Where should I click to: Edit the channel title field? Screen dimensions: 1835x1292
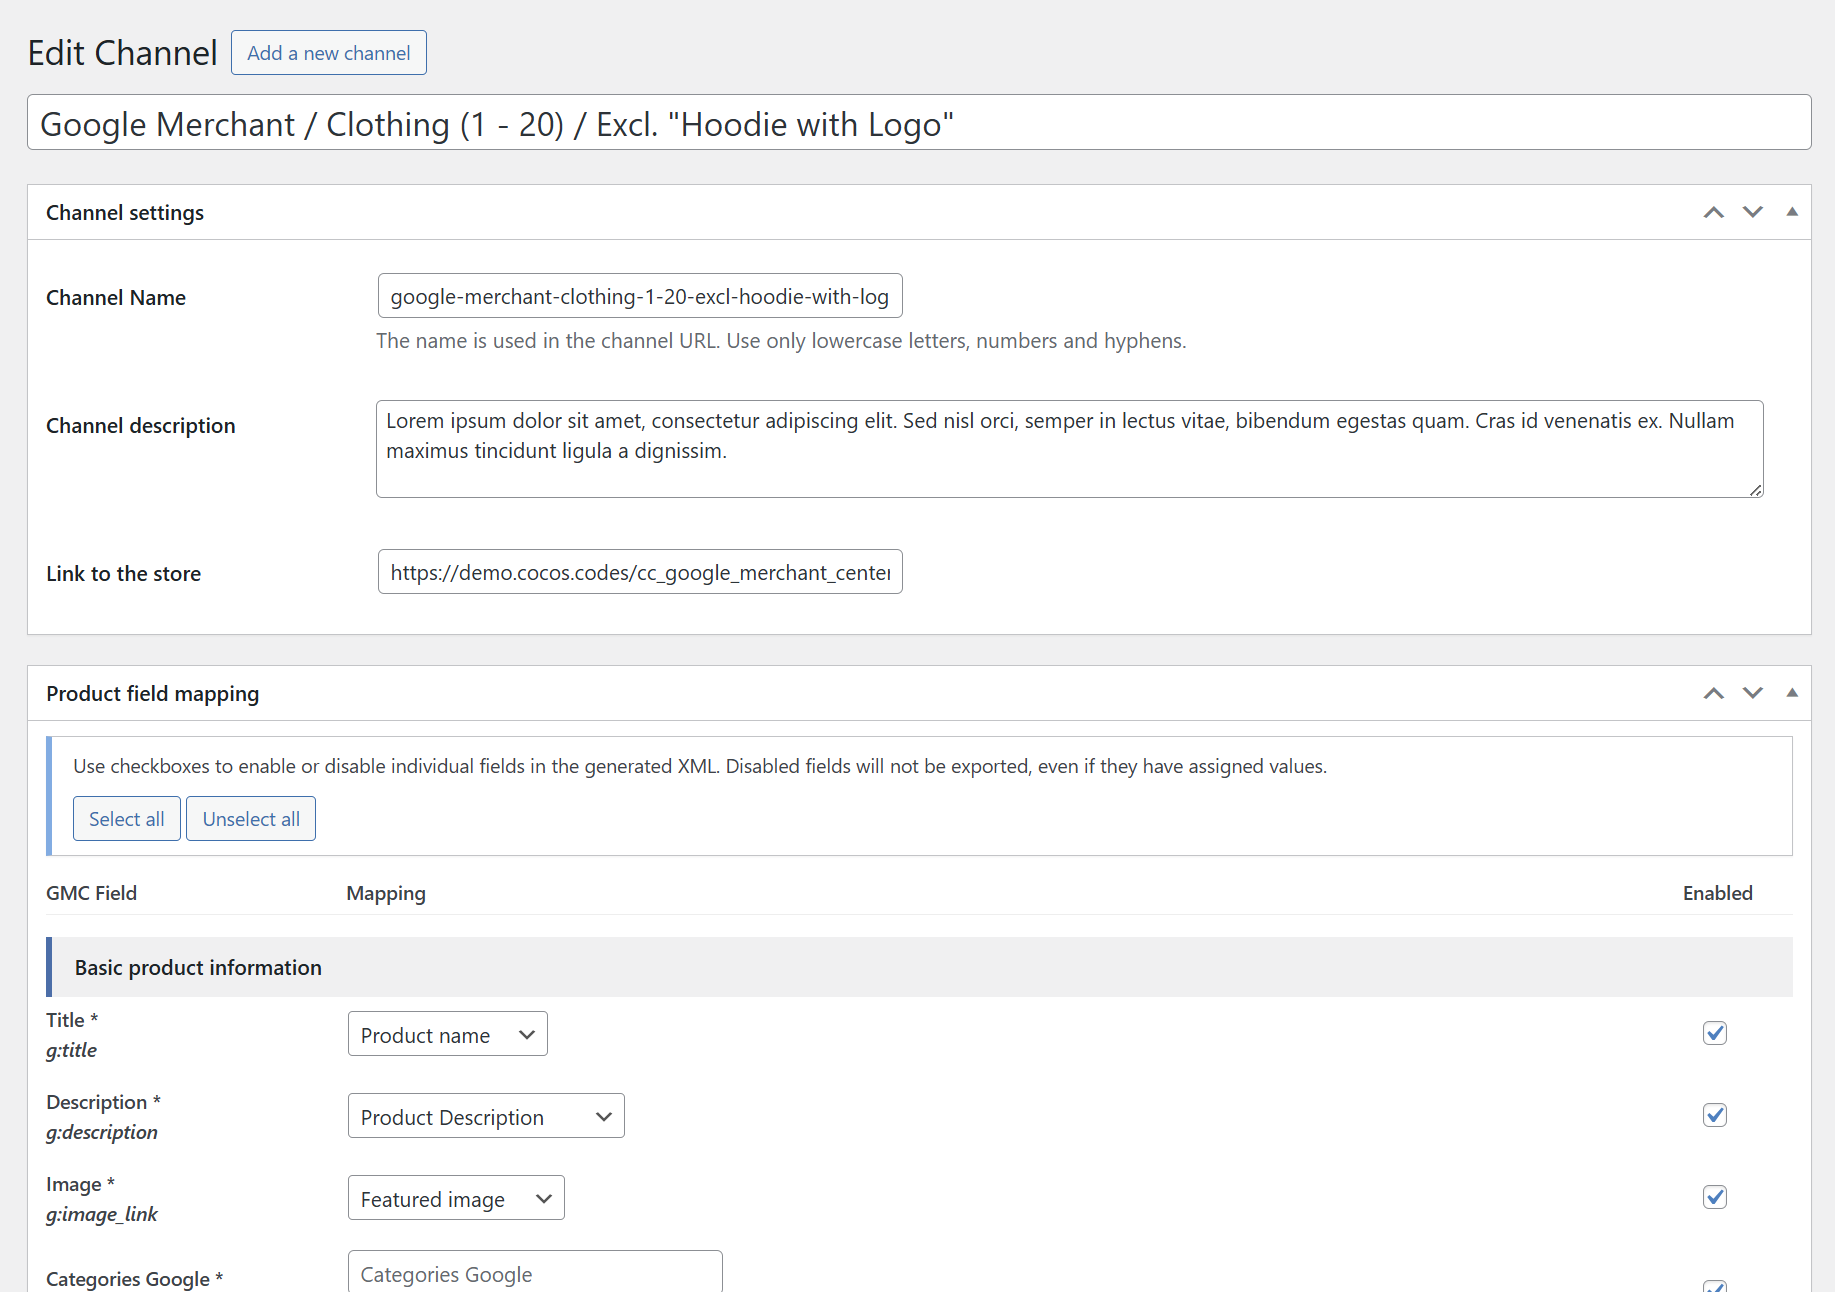click(x=918, y=123)
